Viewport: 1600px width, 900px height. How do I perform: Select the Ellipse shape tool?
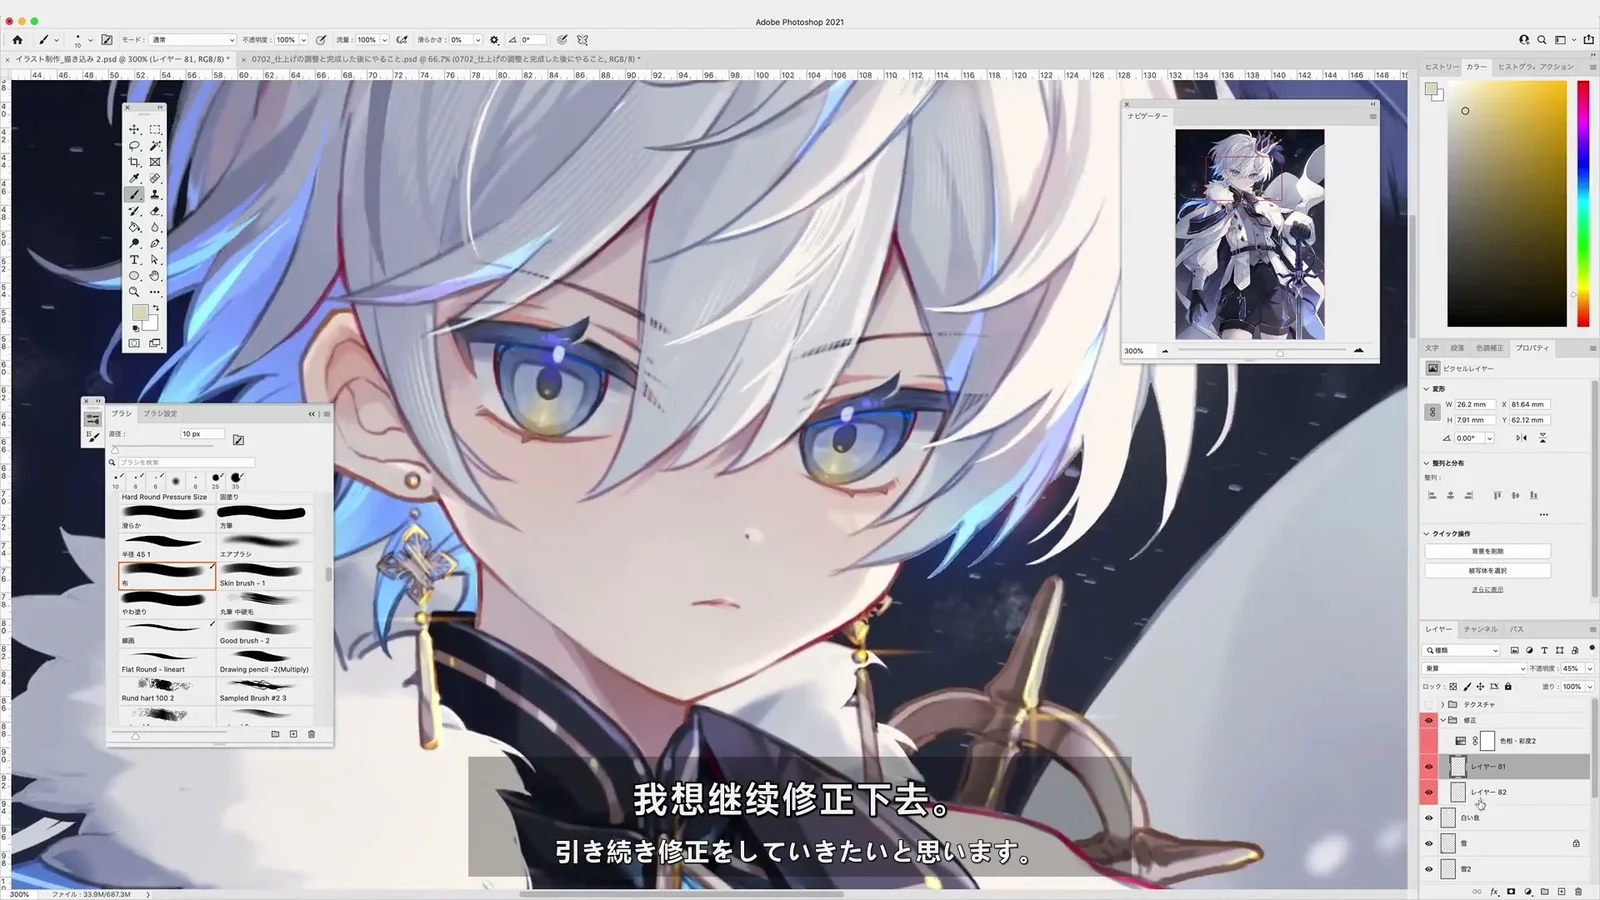(134, 276)
